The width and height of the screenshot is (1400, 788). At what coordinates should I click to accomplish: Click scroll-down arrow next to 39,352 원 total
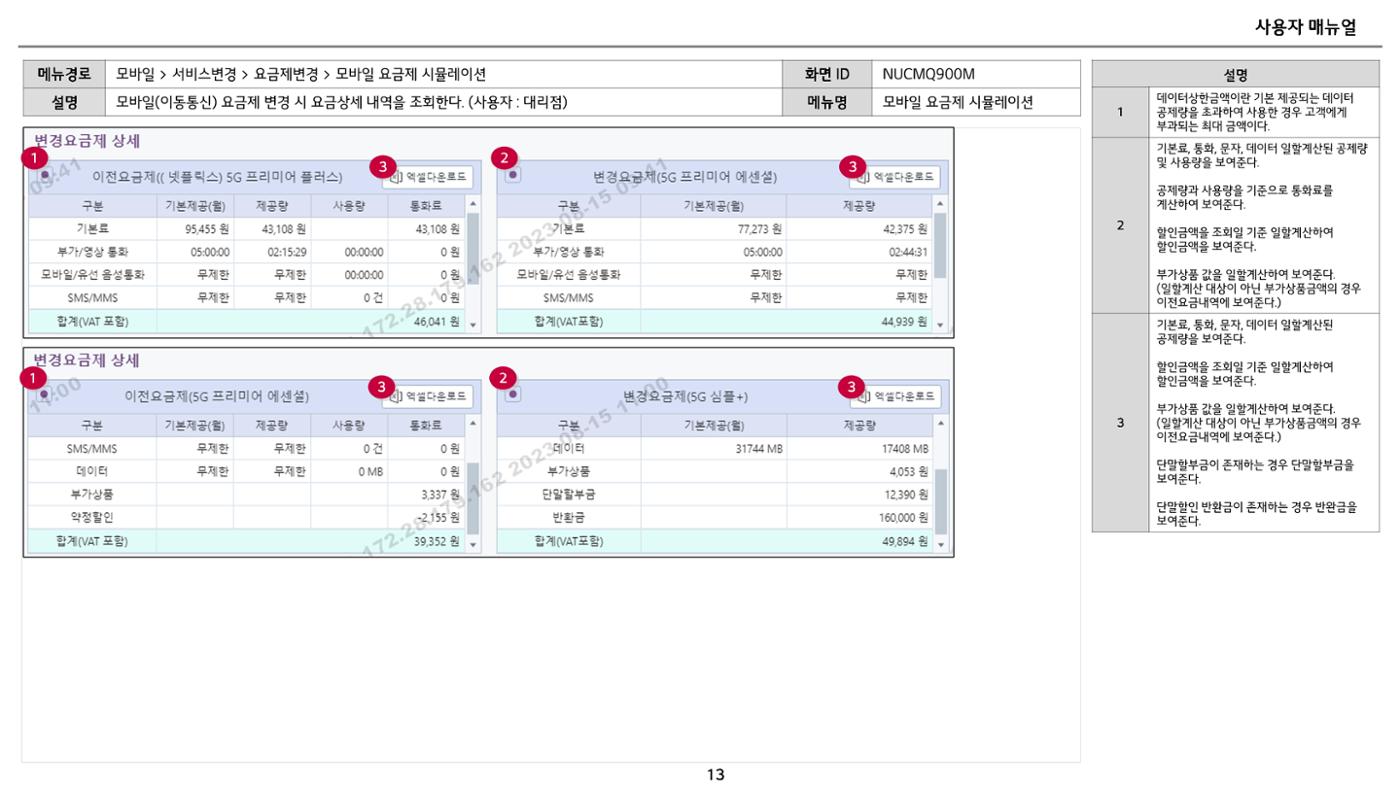pyautogui.click(x=473, y=545)
